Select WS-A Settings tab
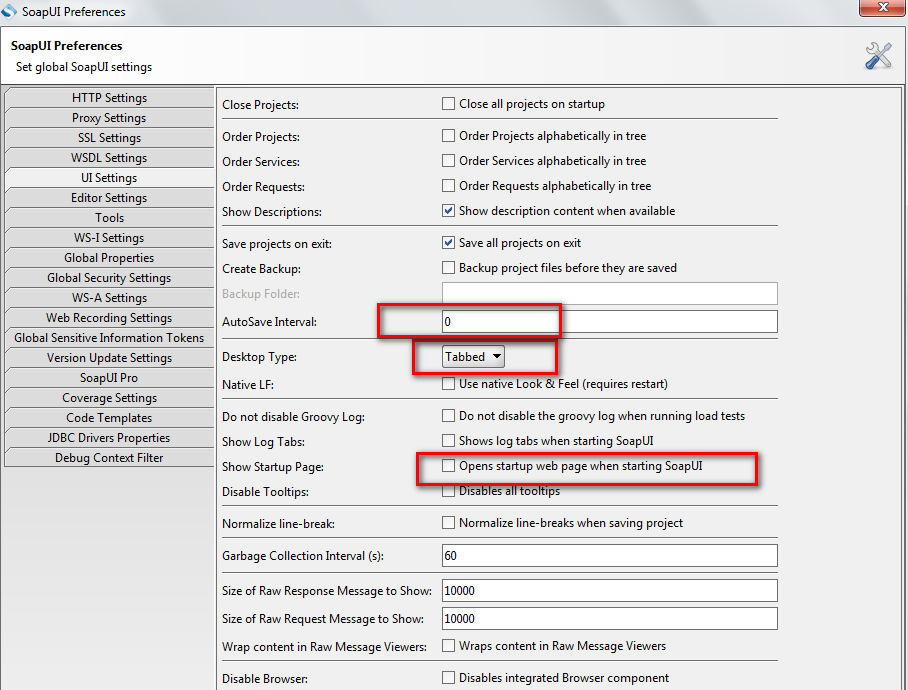 pos(109,298)
